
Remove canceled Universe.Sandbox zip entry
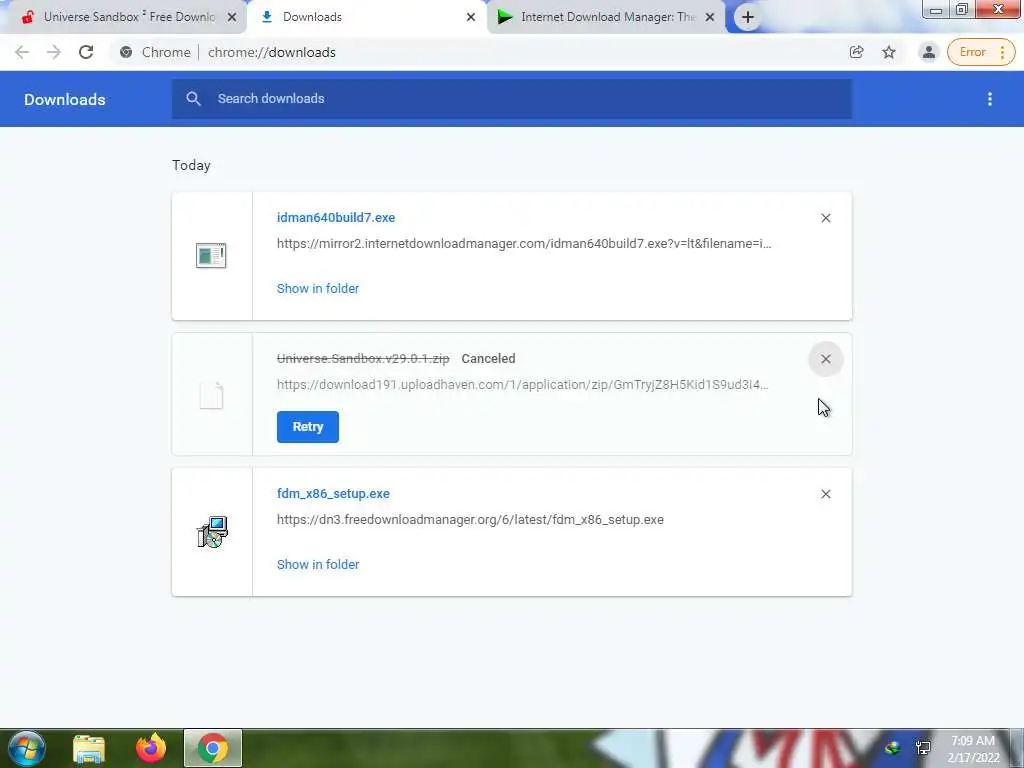[x=825, y=359]
